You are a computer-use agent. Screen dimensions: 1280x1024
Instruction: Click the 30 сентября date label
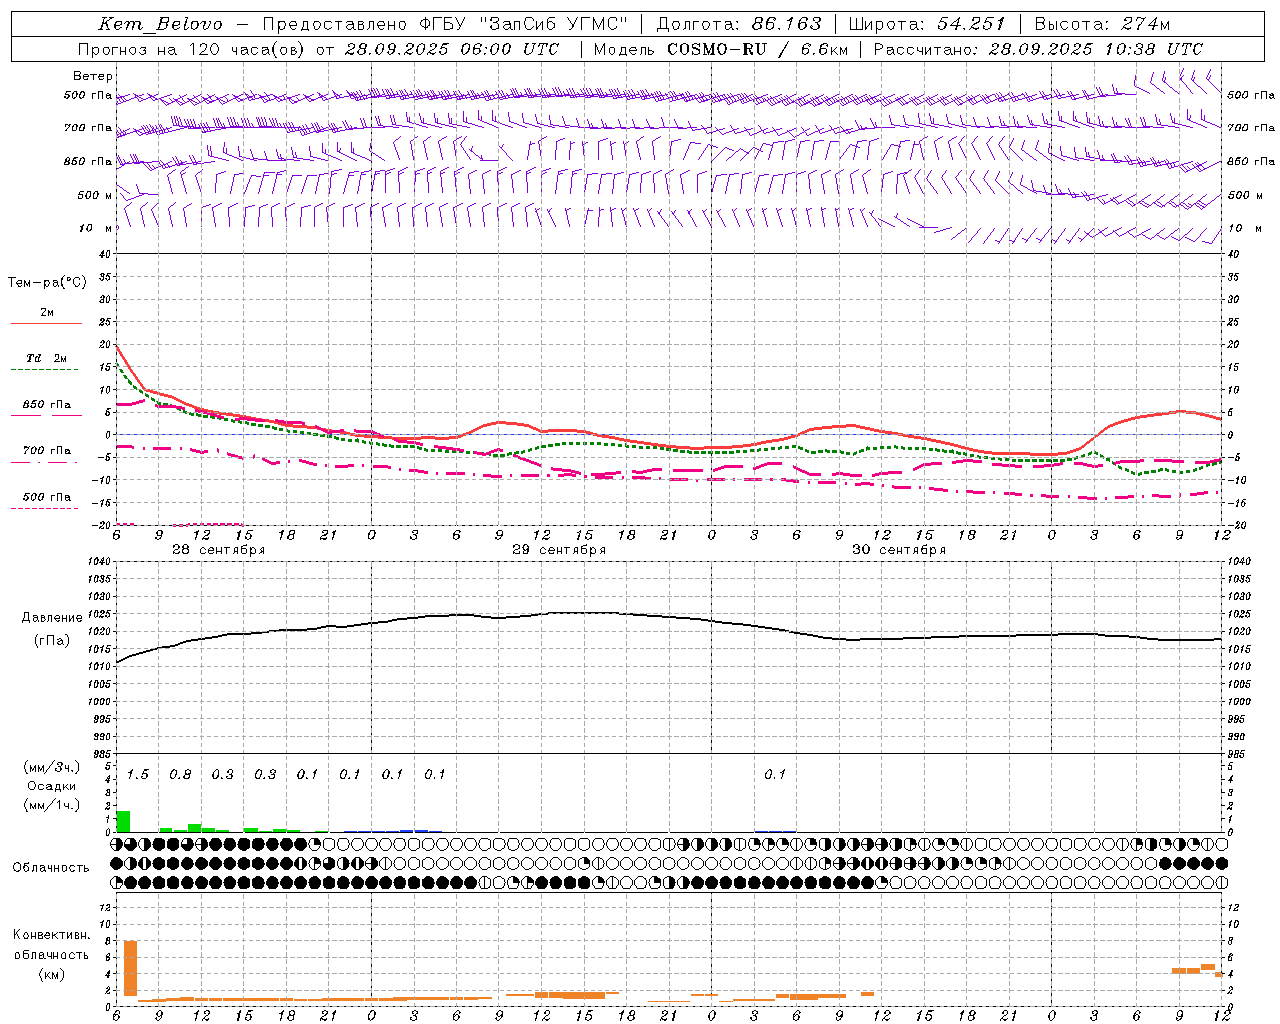tap(898, 550)
